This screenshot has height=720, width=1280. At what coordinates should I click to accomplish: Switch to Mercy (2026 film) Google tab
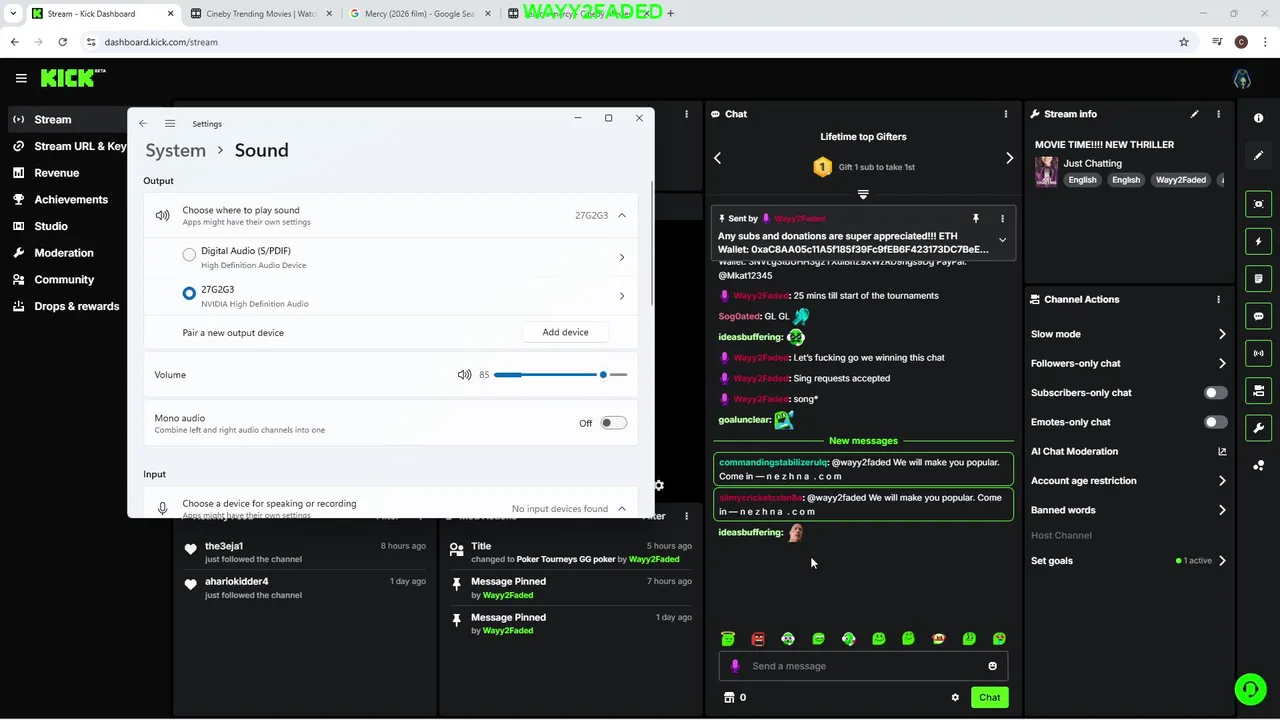pos(418,14)
